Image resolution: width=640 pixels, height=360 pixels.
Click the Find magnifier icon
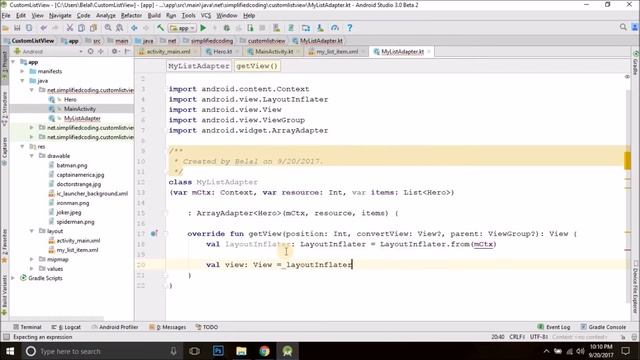pyautogui.click(x=108, y=28)
